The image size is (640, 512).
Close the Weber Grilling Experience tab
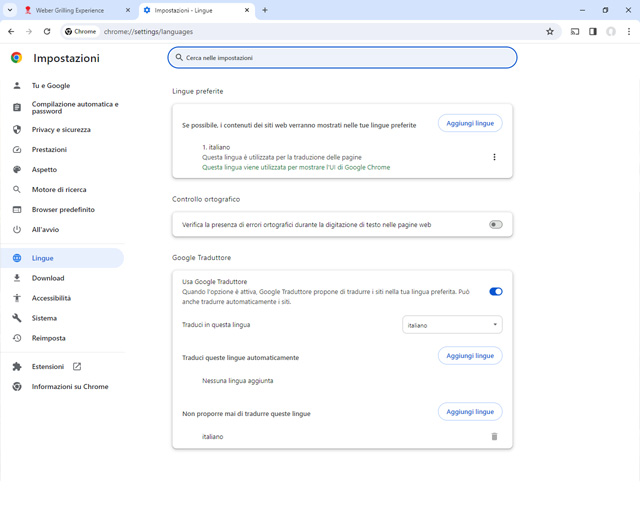coord(128,10)
